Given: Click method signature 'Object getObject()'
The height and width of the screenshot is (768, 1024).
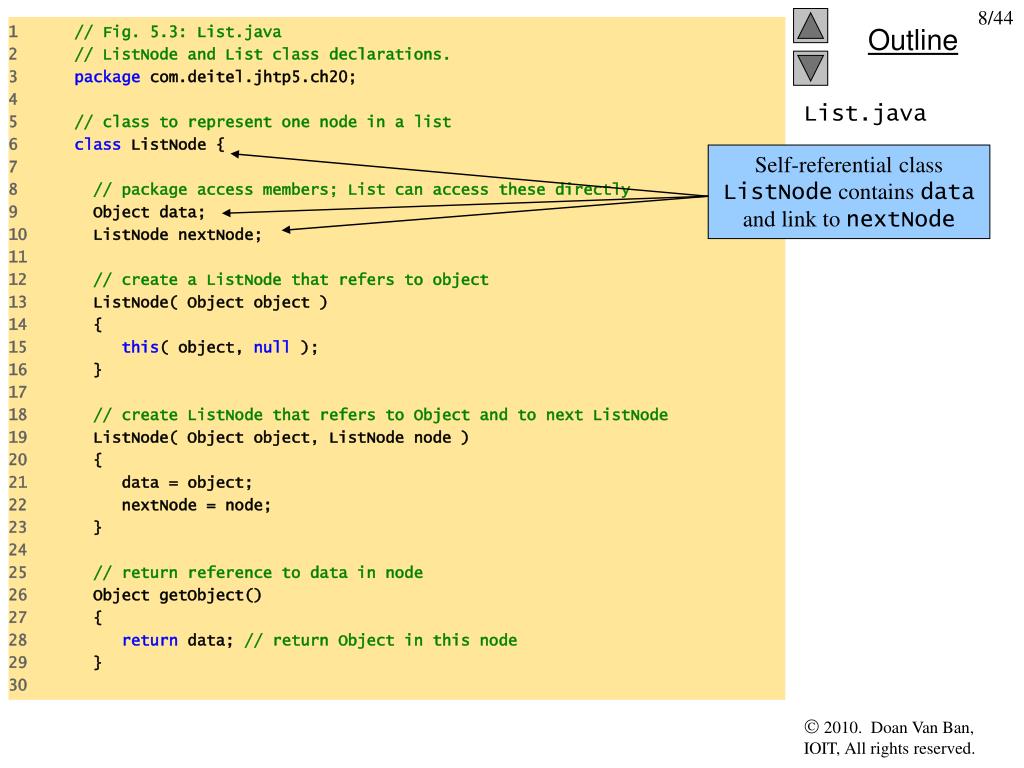Looking at the screenshot, I should pos(177,595).
